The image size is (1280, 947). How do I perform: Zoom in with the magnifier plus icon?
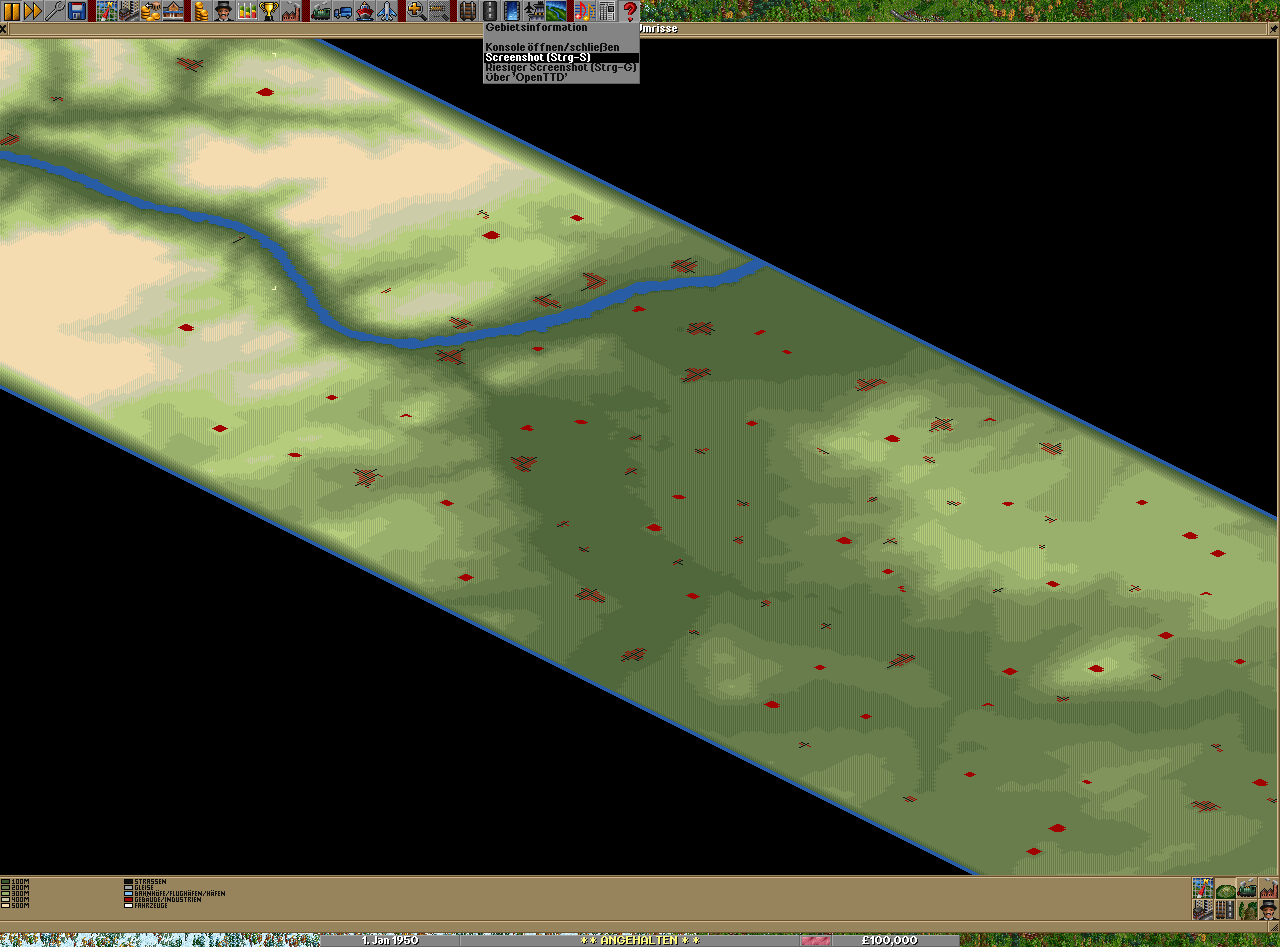pyautogui.click(x=416, y=11)
